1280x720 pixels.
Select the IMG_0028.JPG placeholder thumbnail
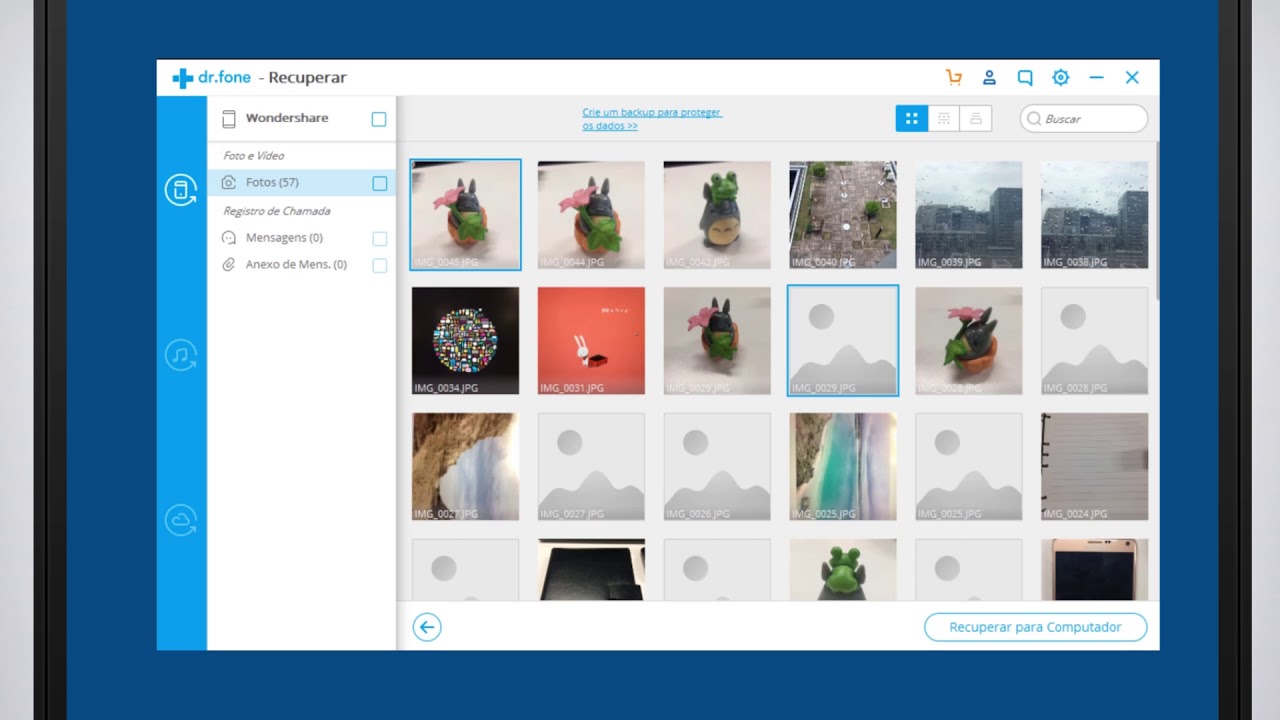[x=1095, y=341]
